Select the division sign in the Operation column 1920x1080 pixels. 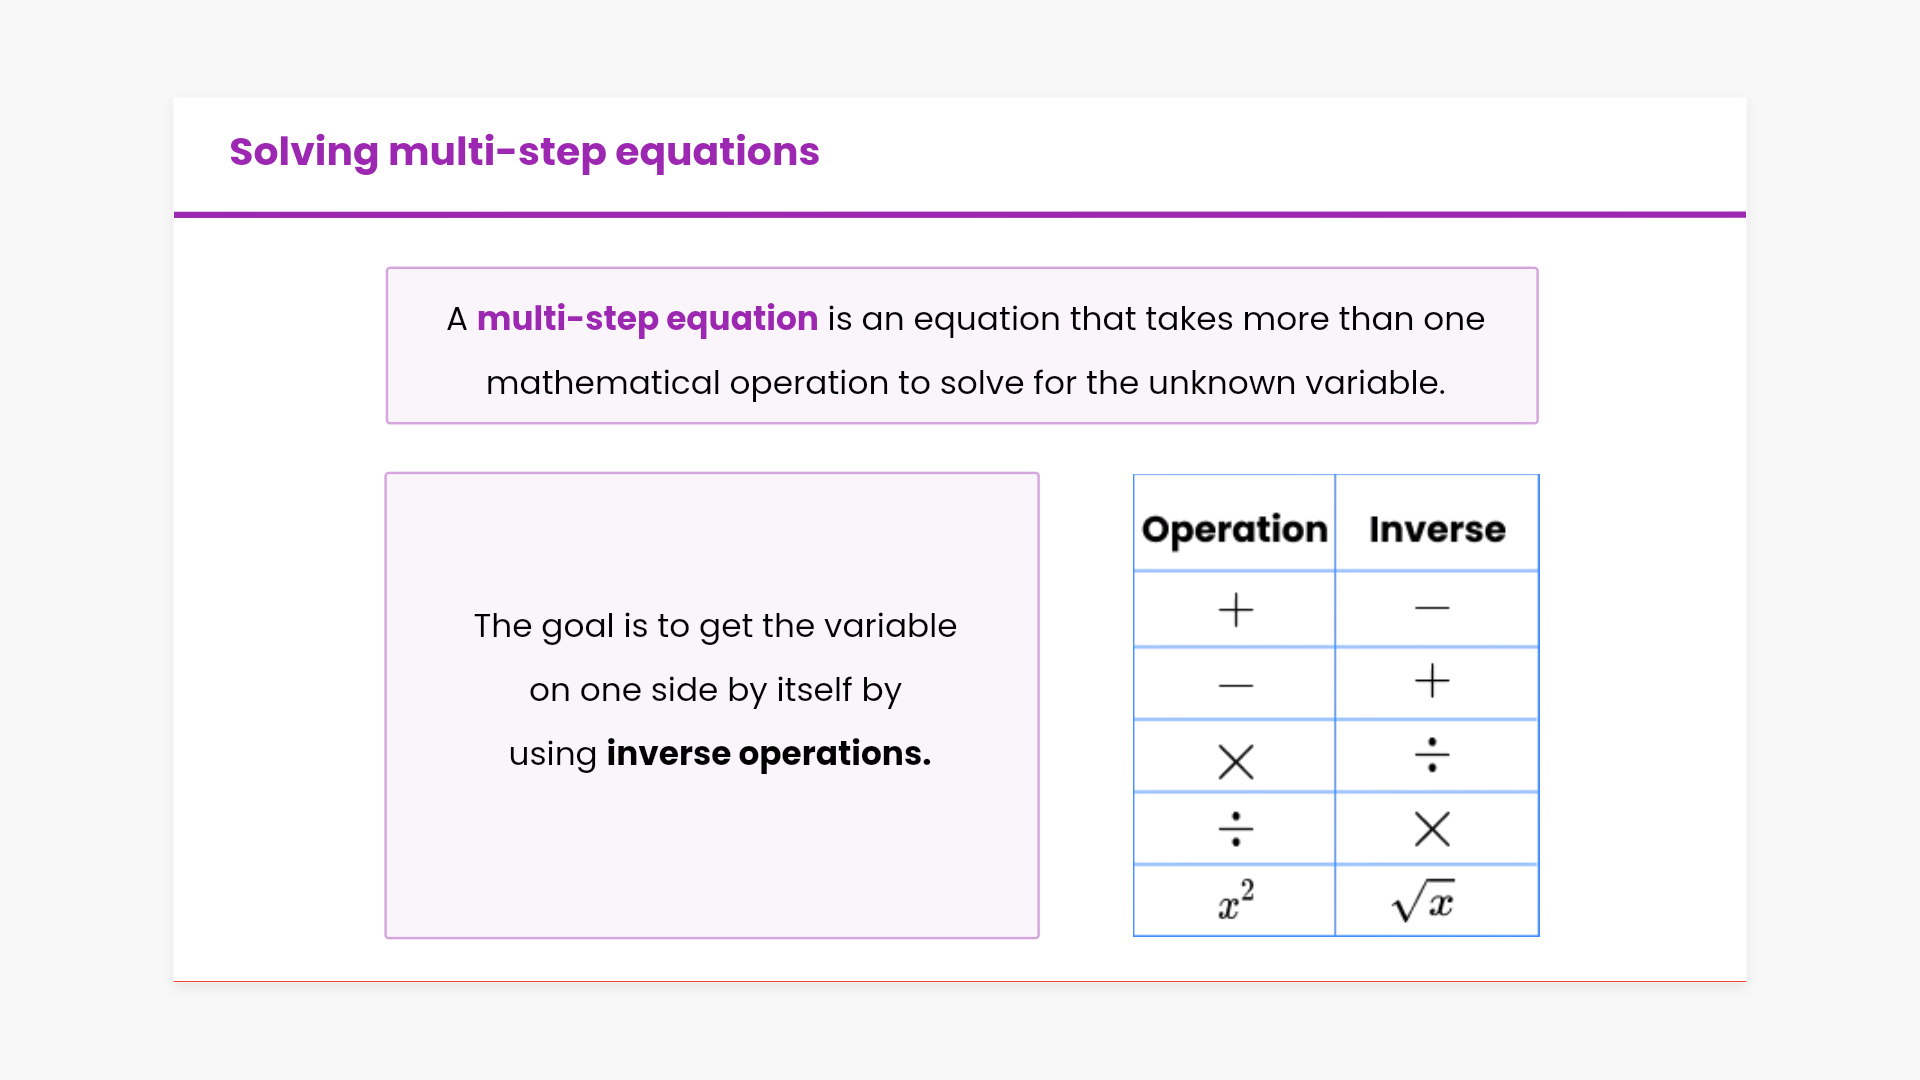click(x=1236, y=829)
